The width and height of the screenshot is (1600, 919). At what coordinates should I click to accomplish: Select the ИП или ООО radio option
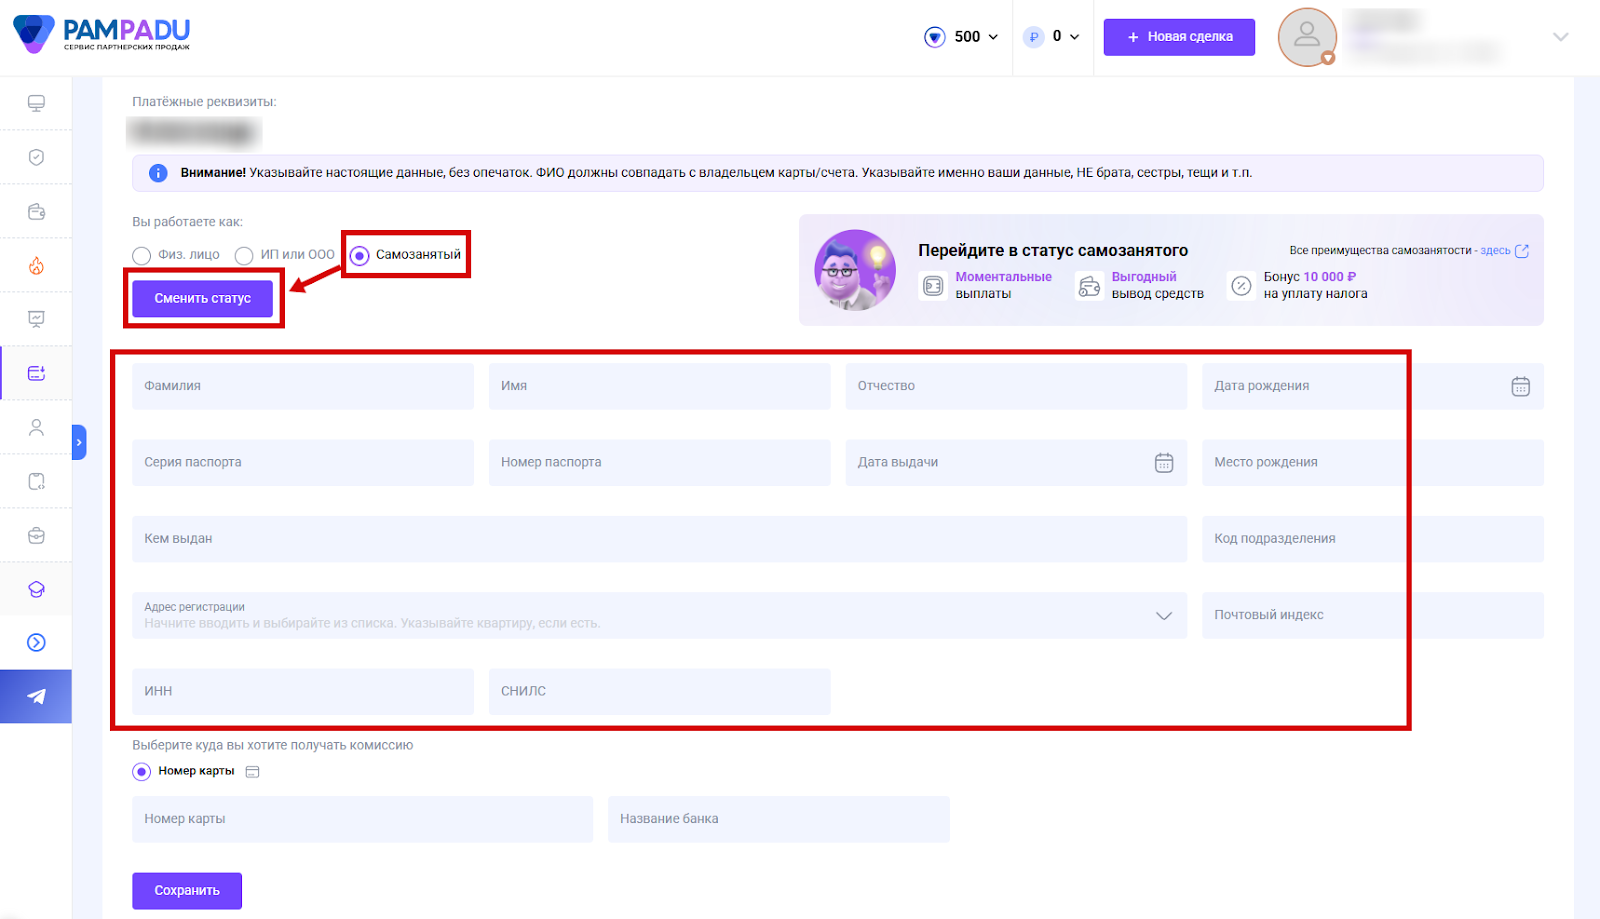[x=244, y=255]
